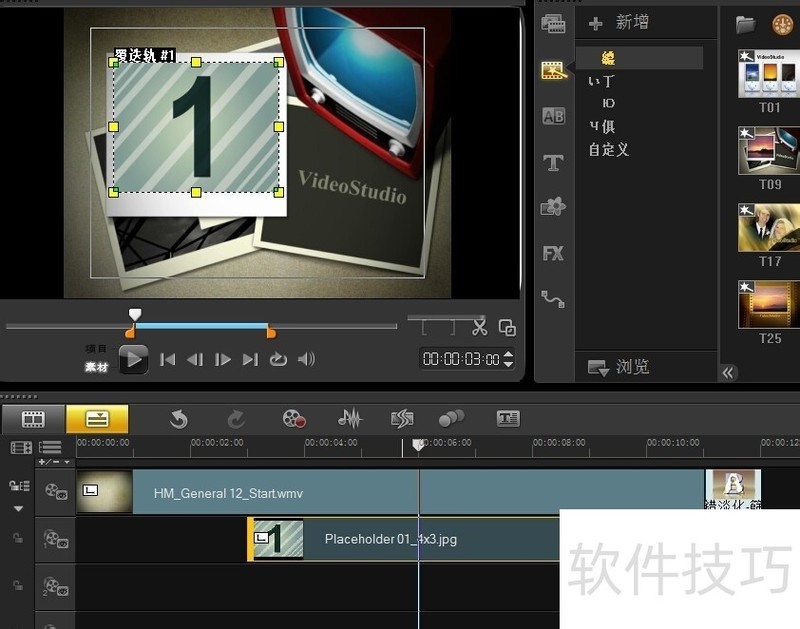
Task: Expand the track list arrow below ripple icon
Action: (18, 508)
